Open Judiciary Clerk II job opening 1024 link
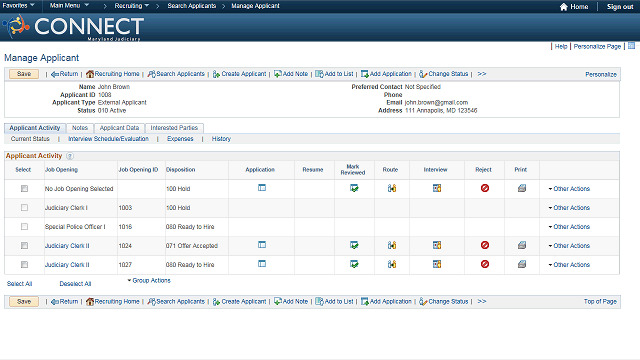 67,246
